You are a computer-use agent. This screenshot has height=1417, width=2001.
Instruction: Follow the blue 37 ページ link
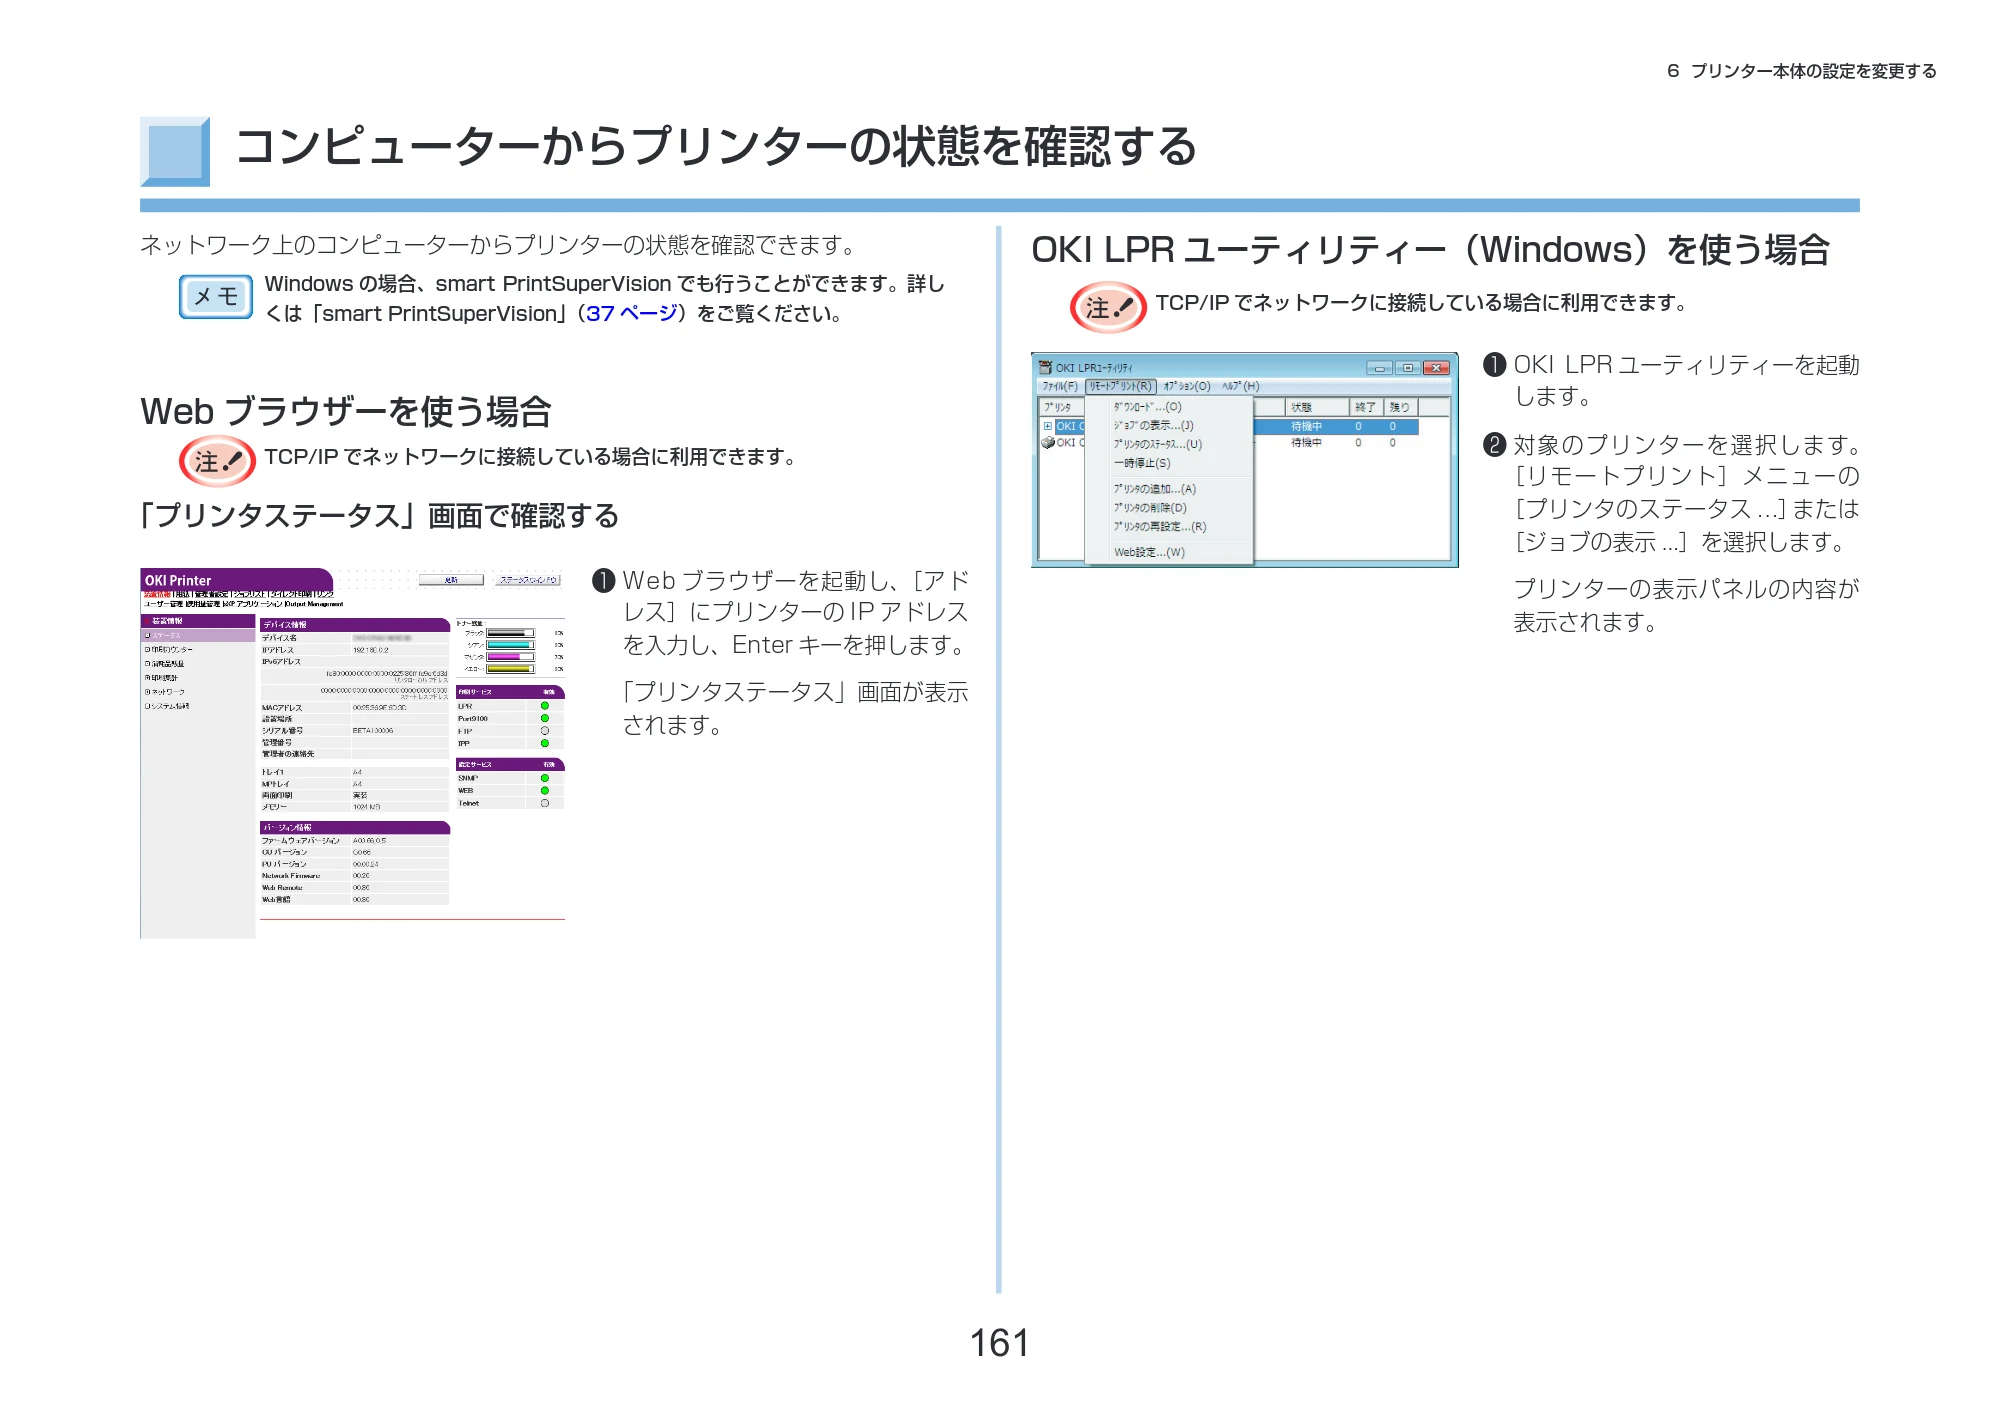tap(632, 314)
